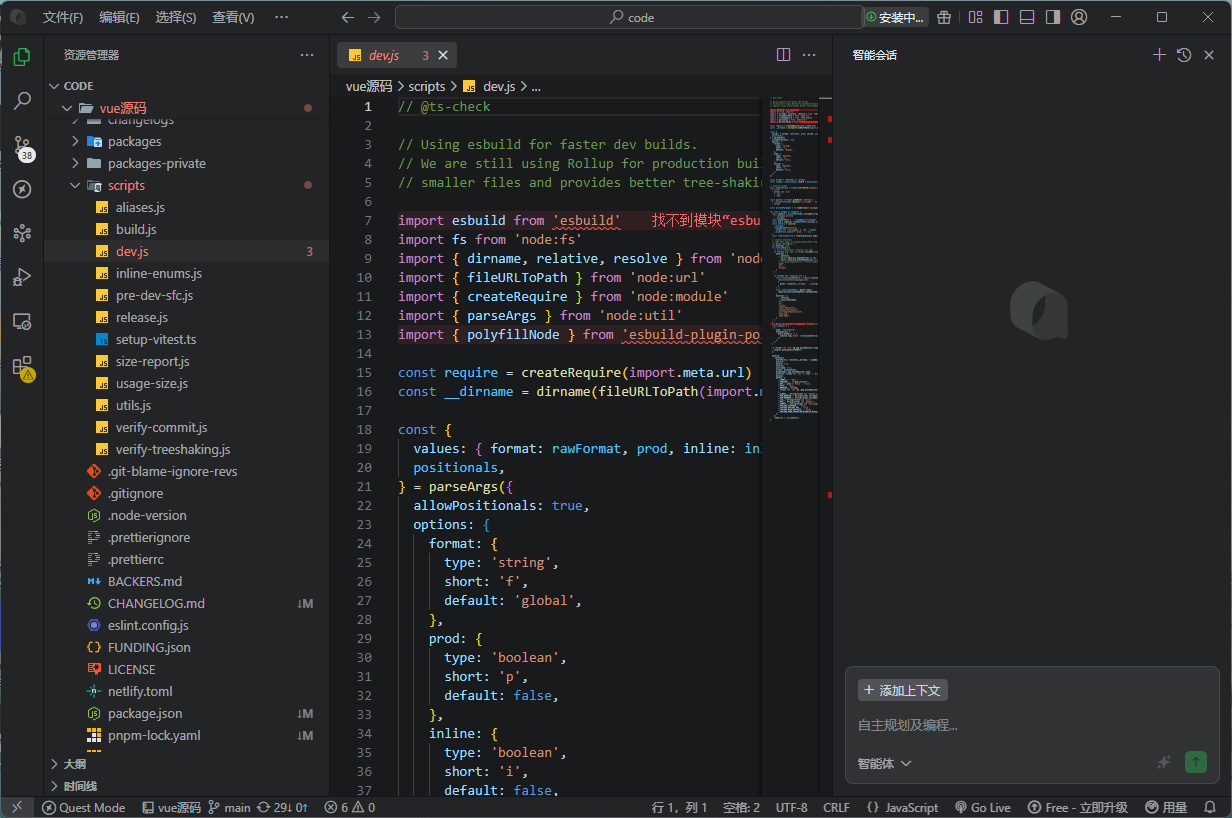Open the customize layout icon

976,17
